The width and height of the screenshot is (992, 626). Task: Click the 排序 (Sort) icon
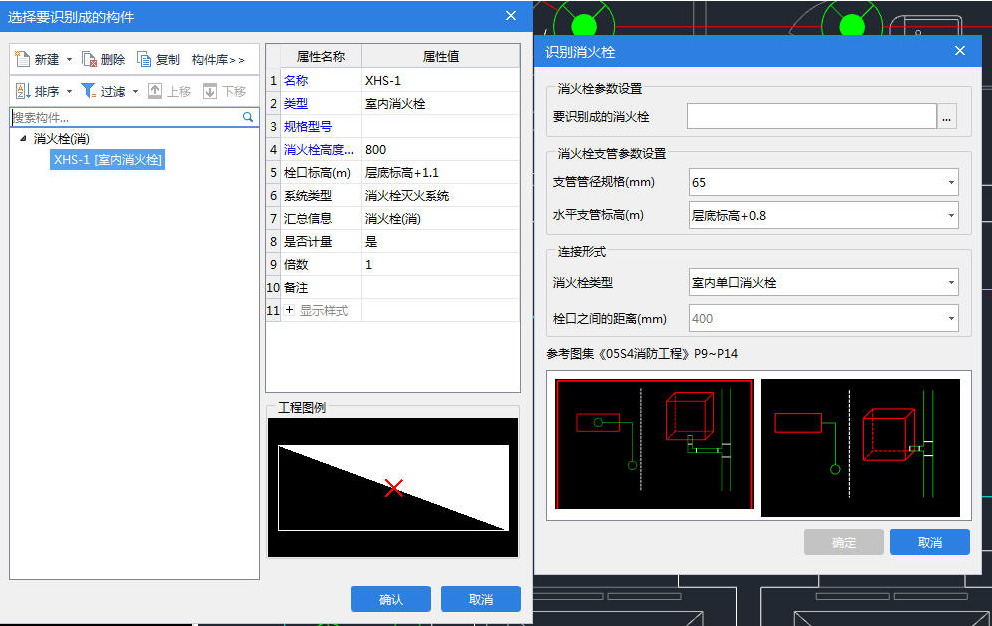pos(23,91)
